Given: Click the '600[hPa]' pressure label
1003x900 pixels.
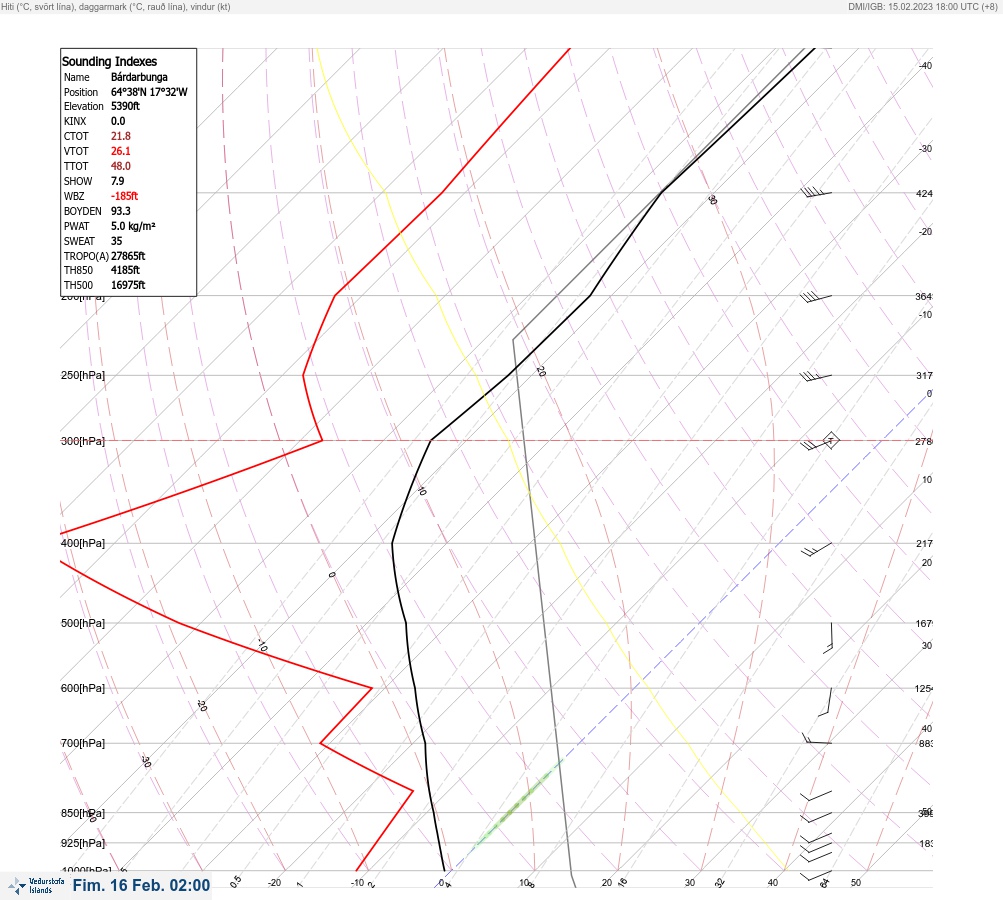Looking at the screenshot, I should (x=83, y=688).
